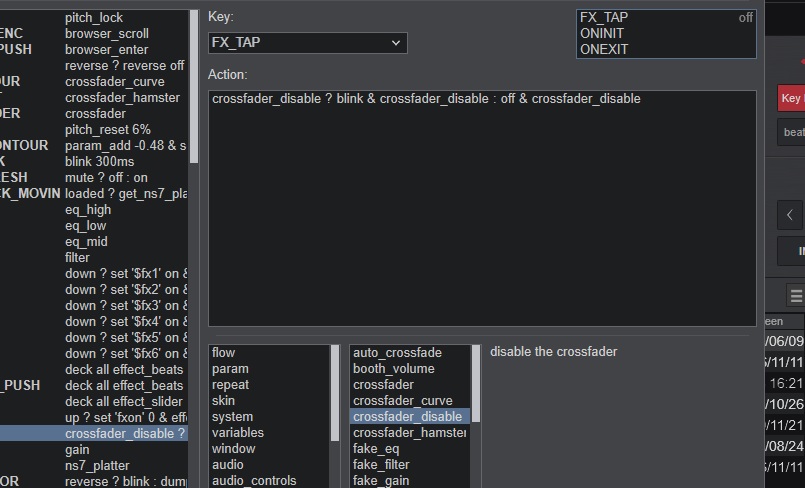This screenshot has width=805, height=488.
Task: Click the dropdown arrow beside FX_TAP
Action: click(396, 43)
